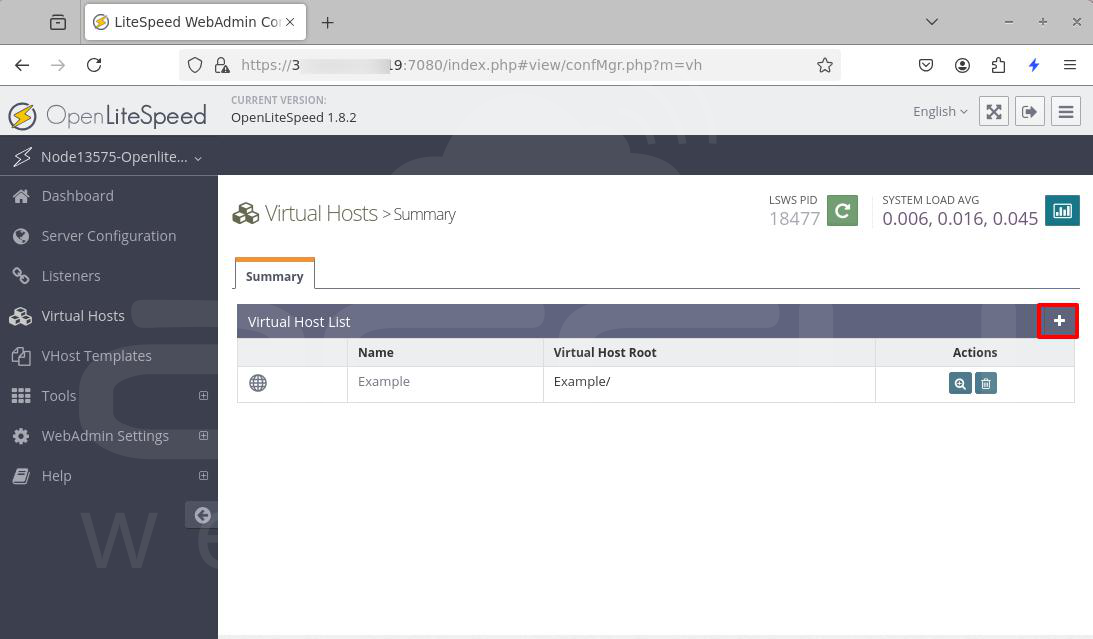Click the LSWS PID value 18477

point(794,219)
